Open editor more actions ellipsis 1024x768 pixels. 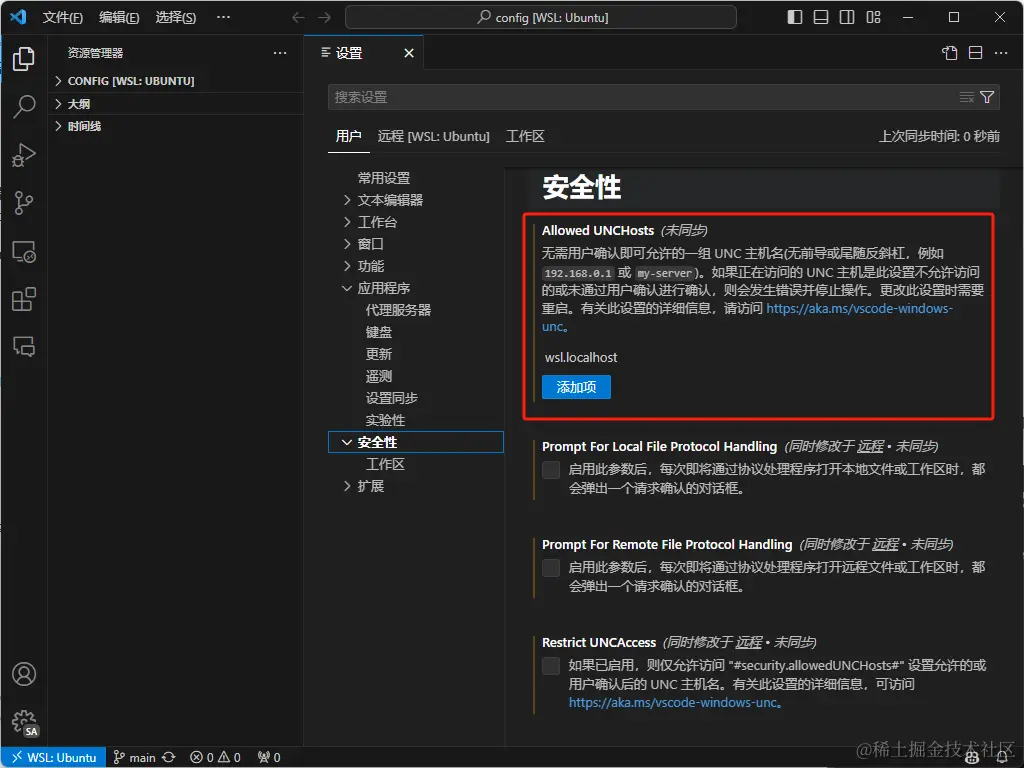coord(1001,53)
